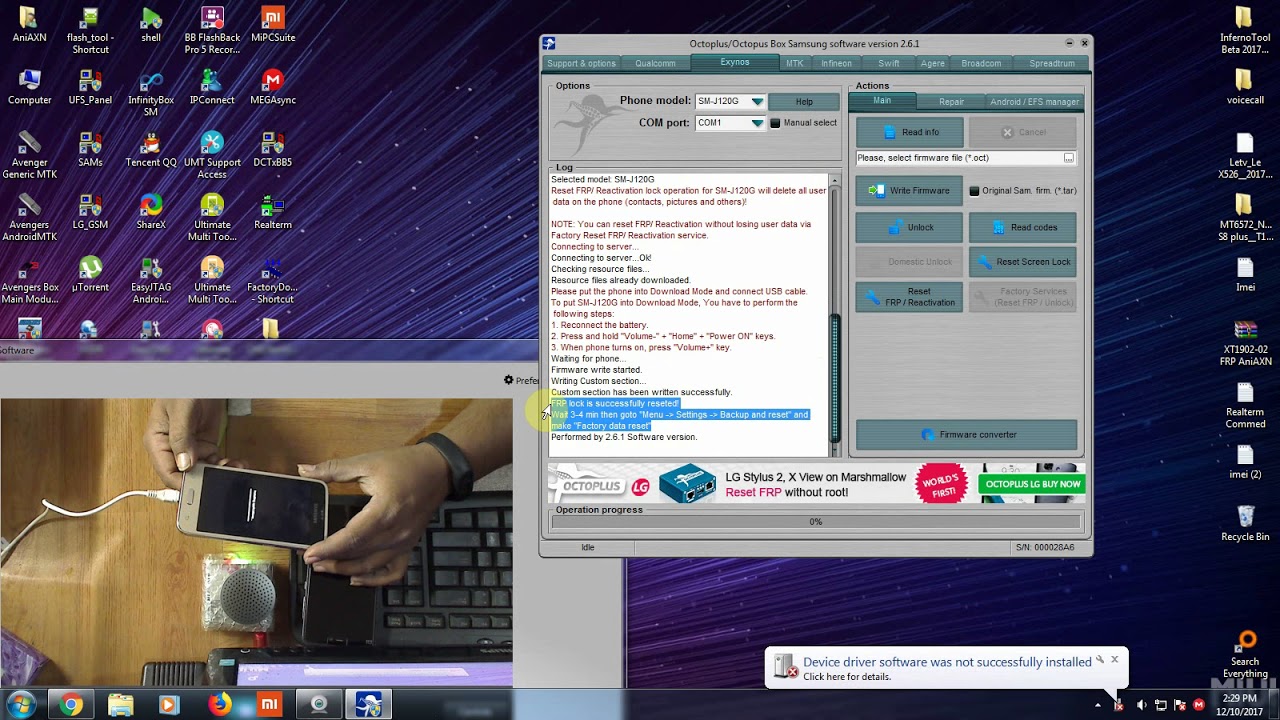Open the UFS_Panel desktop shortcut
This screenshot has height=720, width=1280.
90,88
